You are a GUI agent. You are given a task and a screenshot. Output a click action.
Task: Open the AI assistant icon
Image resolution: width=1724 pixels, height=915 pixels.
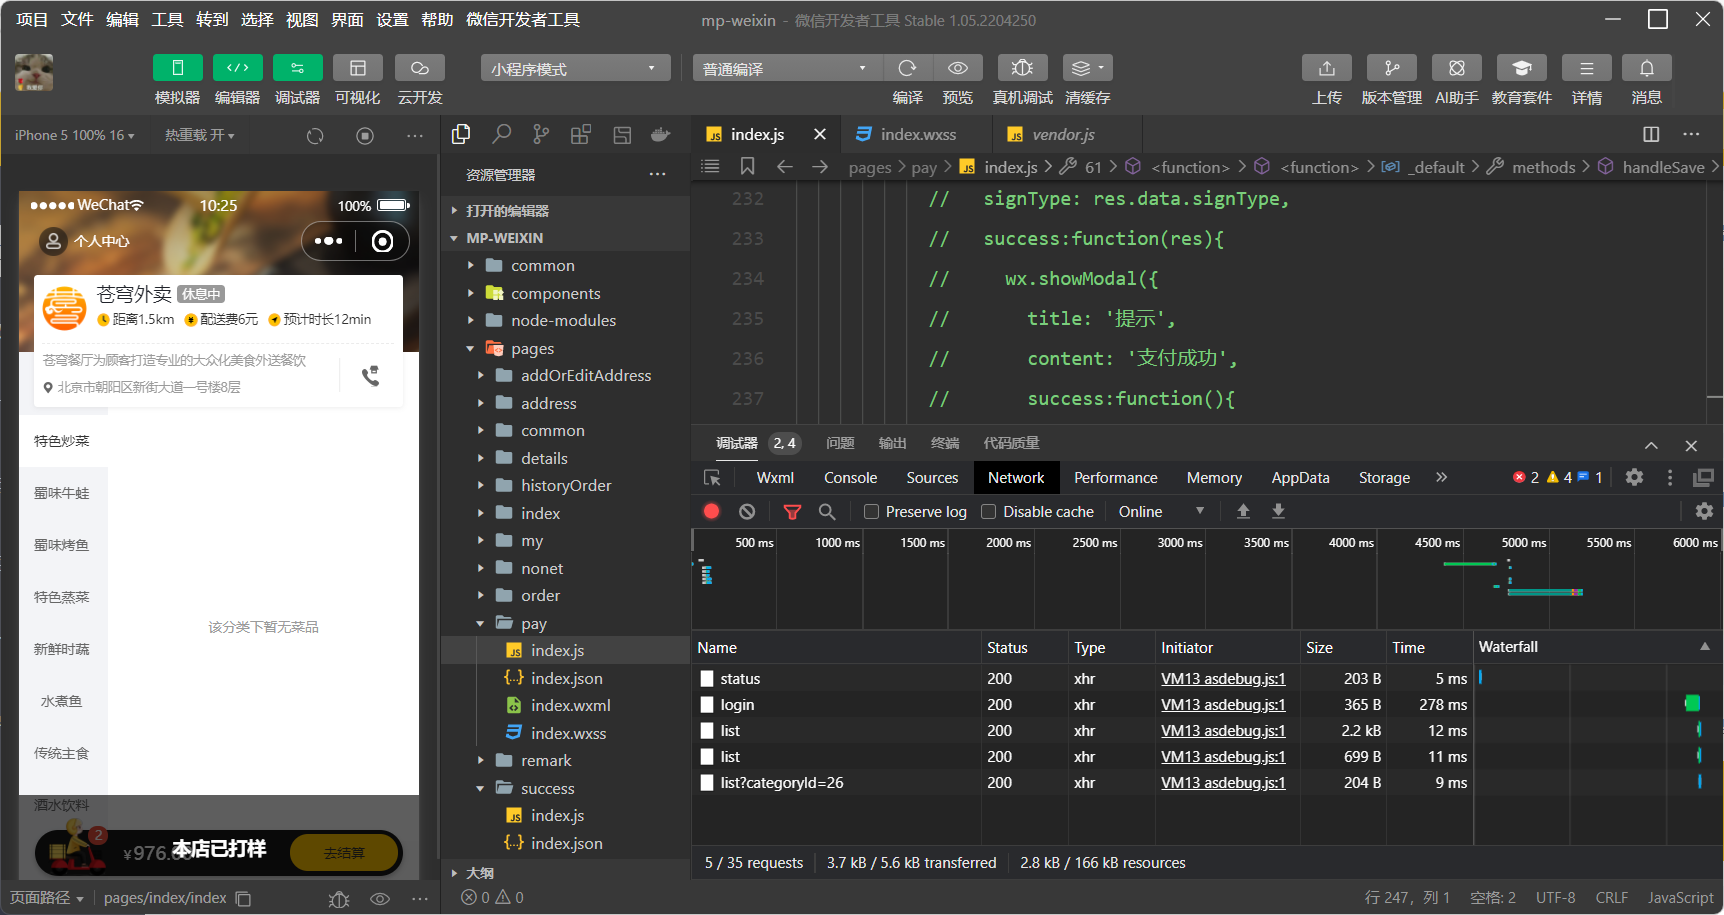click(x=1457, y=68)
